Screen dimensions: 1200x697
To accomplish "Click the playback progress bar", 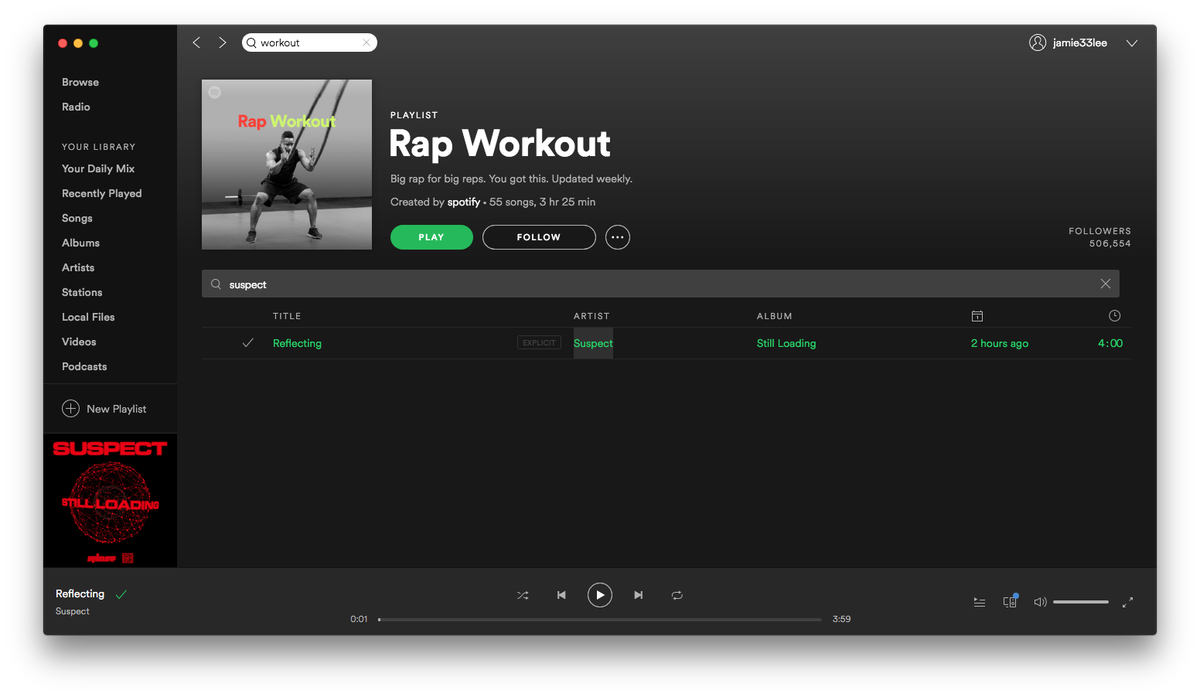I will click(600, 619).
